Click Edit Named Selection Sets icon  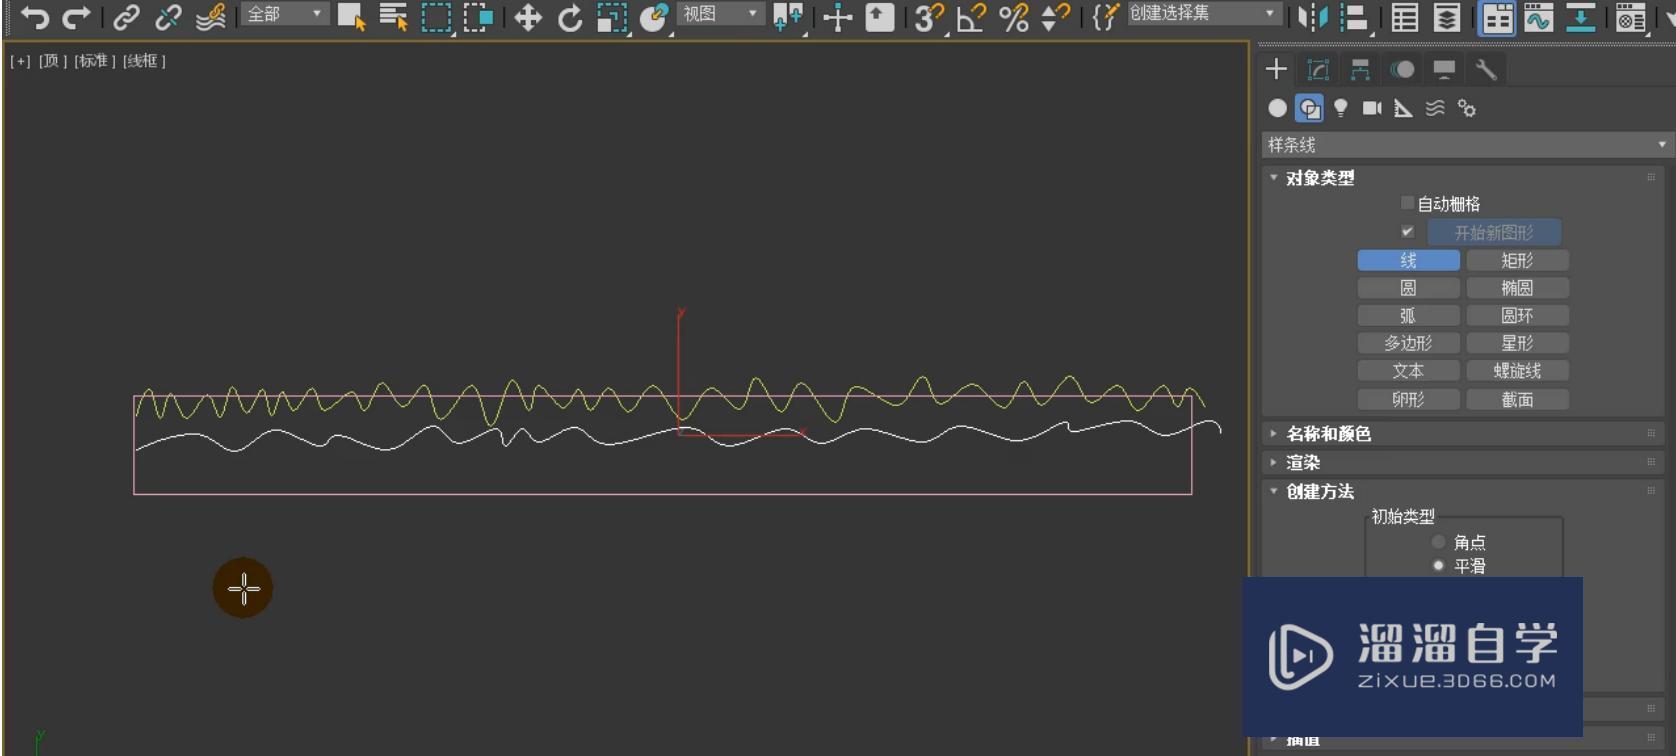1105,17
